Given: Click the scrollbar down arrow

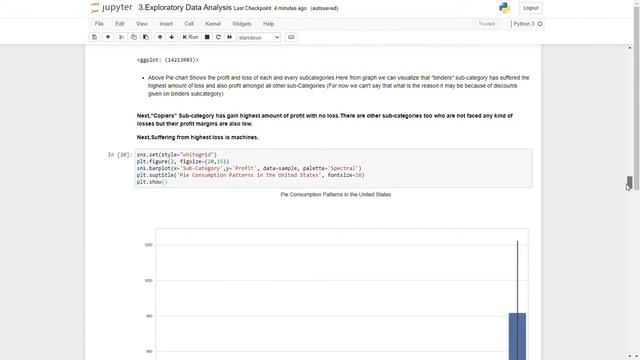Looking at the screenshot, I should coord(630,356).
